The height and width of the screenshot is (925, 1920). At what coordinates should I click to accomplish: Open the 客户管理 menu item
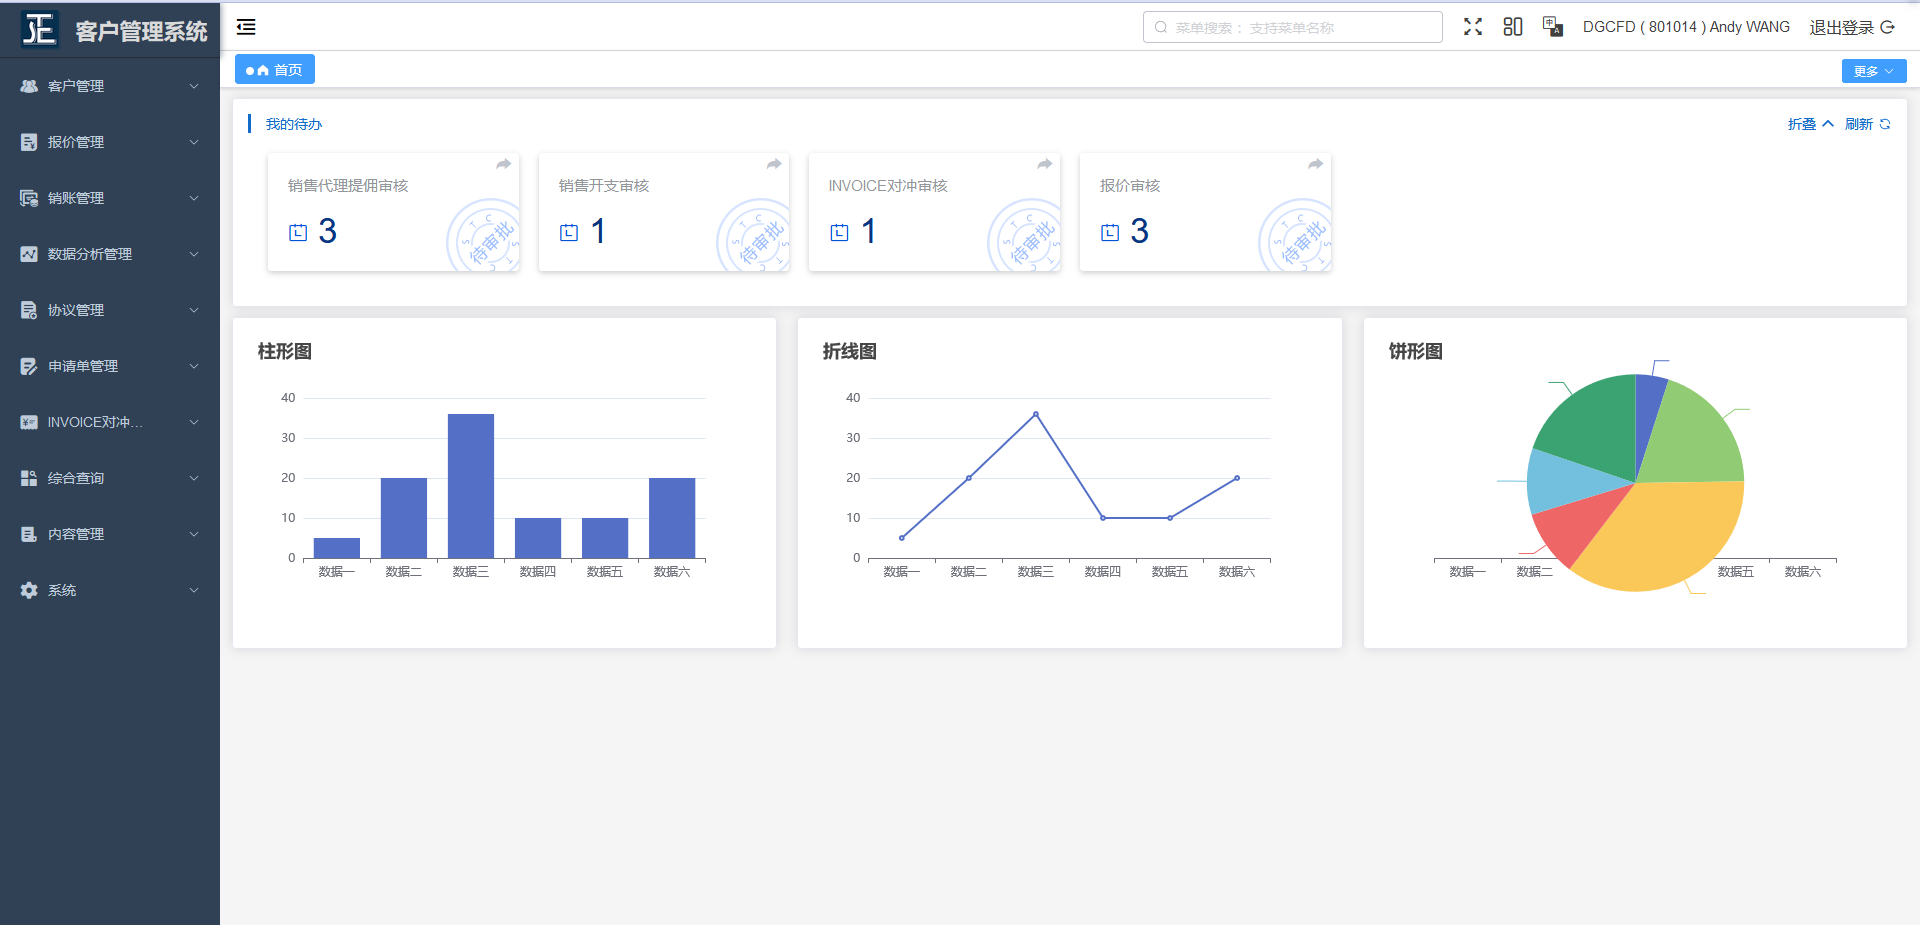click(110, 86)
